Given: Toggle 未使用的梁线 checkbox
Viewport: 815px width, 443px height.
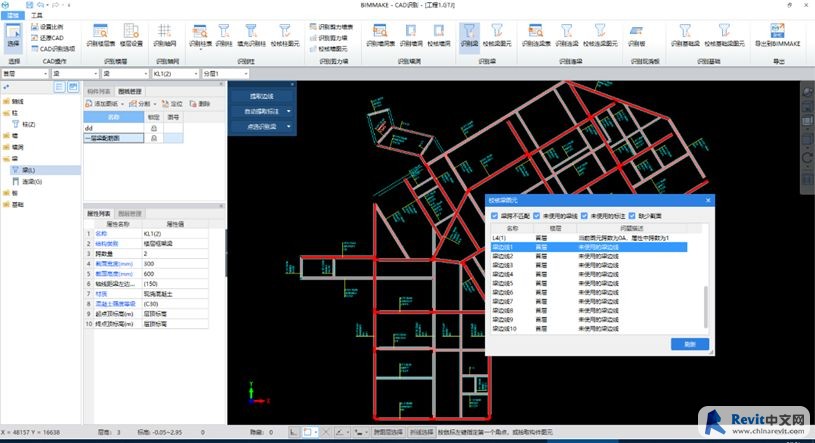Looking at the screenshot, I should [x=536, y=215].
